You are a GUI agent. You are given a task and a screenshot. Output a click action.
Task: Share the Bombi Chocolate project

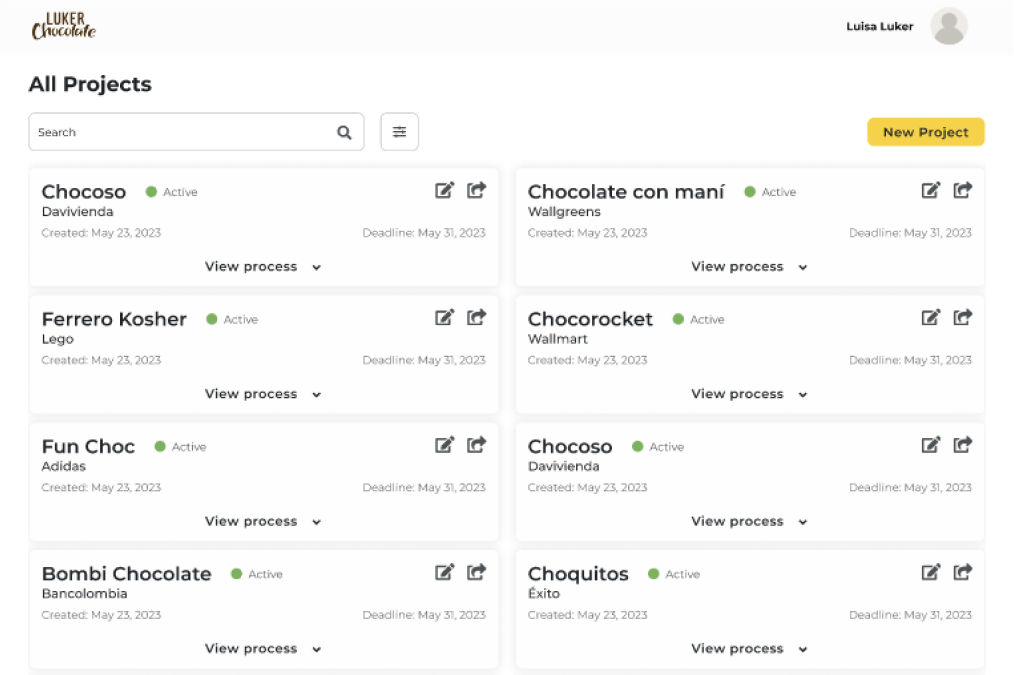pyautogui.click(x=477, y=572)
